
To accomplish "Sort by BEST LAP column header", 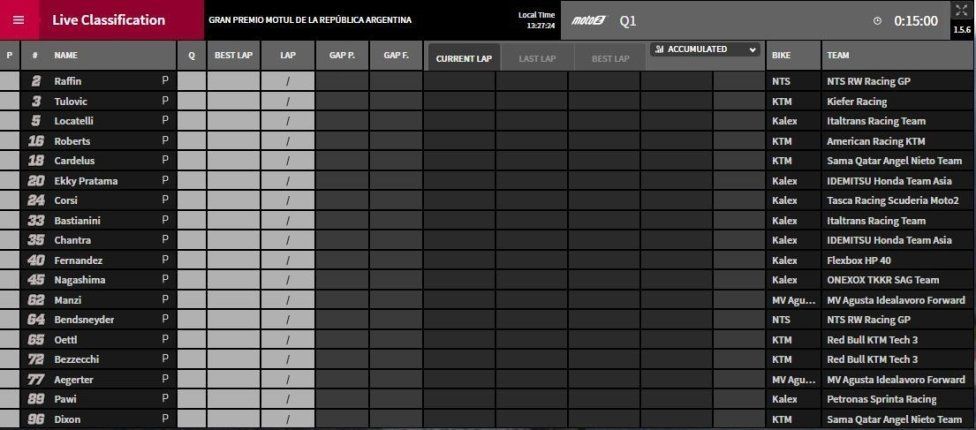I will coord(233,55).
